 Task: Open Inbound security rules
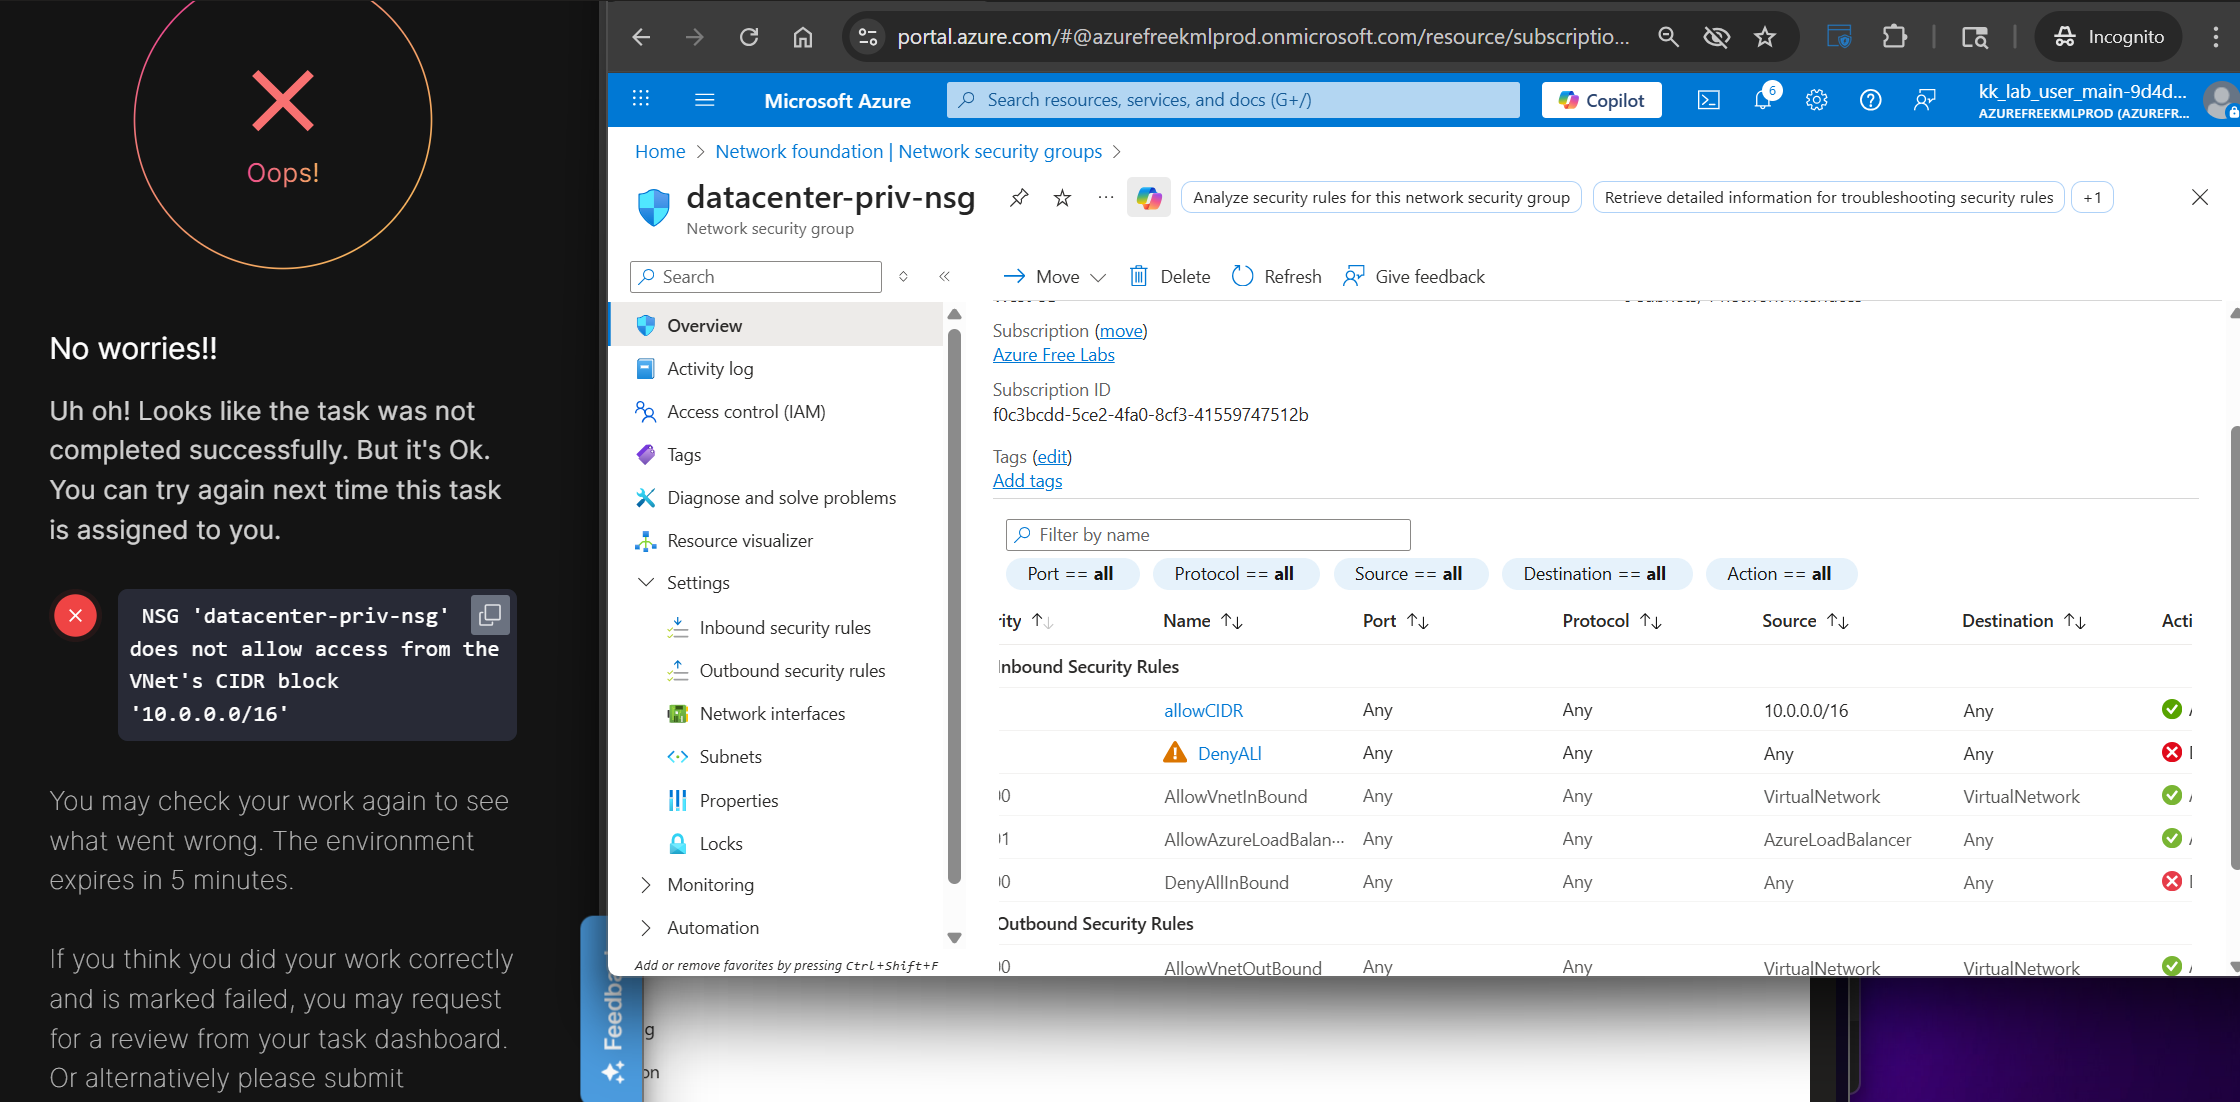784,628
